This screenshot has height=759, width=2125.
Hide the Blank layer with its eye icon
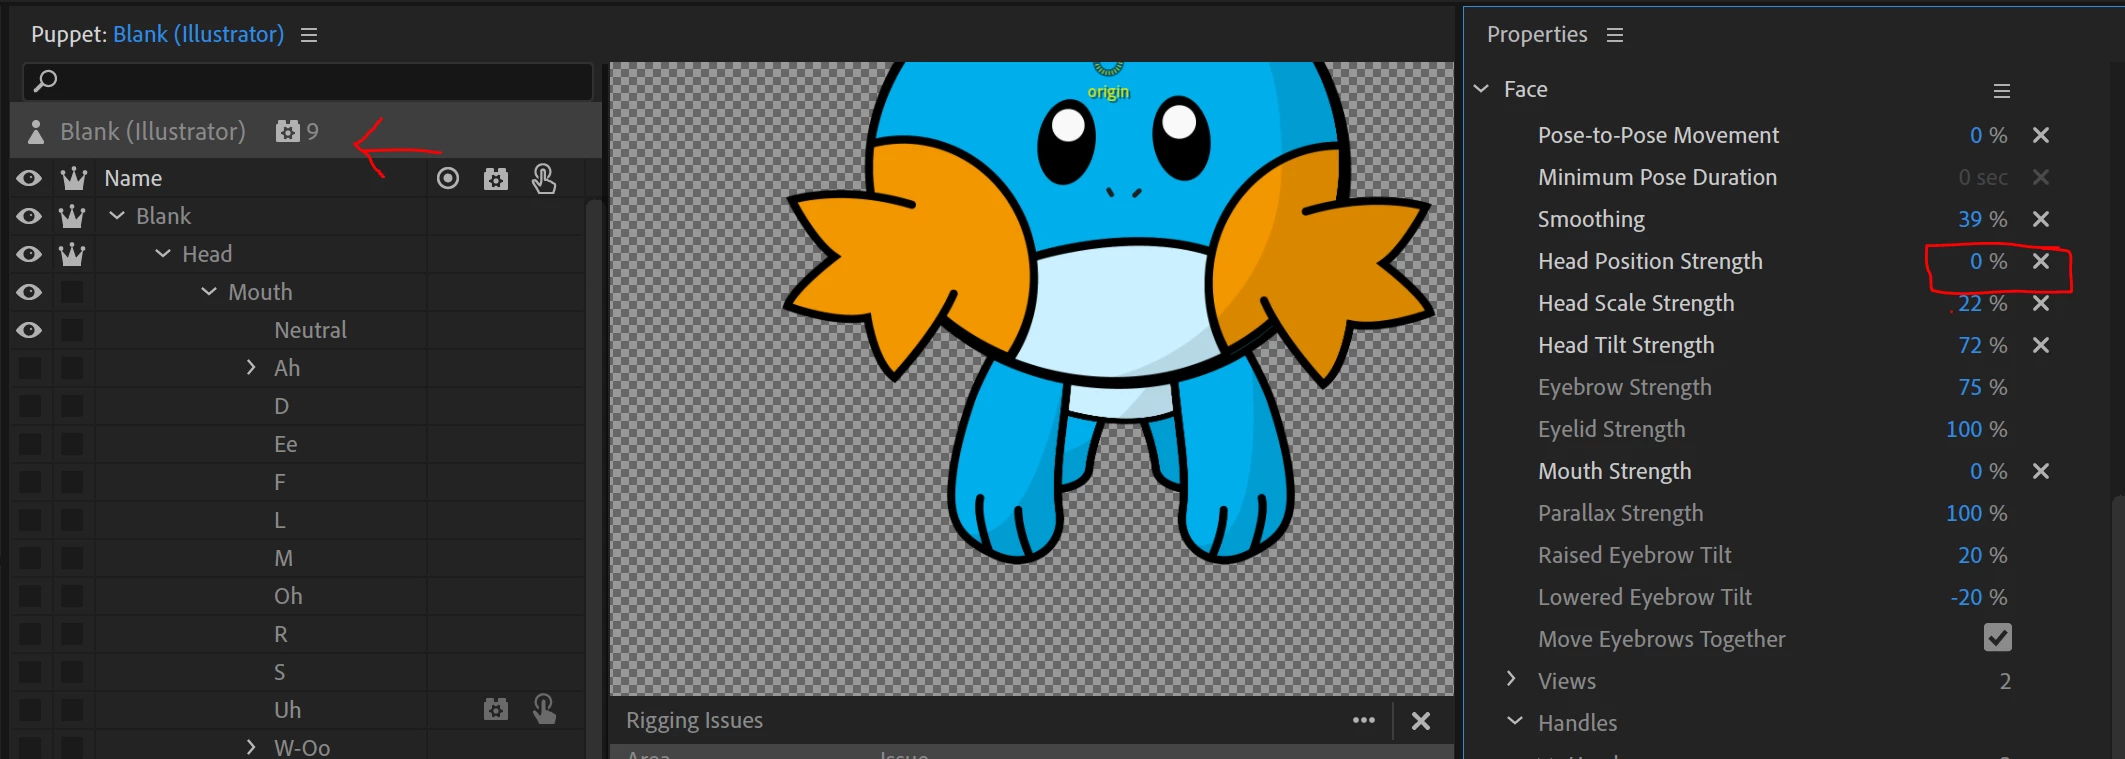tap(29, 216)
